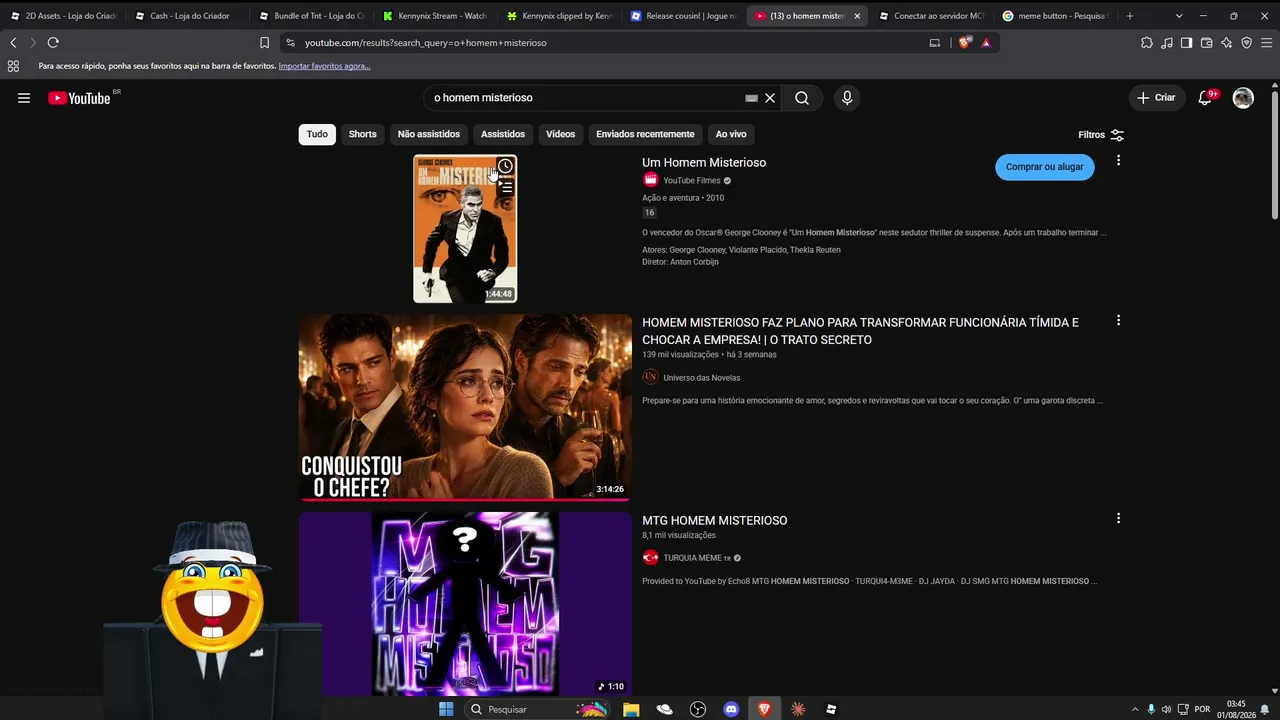Show Ao vivo results only
The width and height of the screenshot is (1280, 720).
pyautogui.click(x=731, y=134)
